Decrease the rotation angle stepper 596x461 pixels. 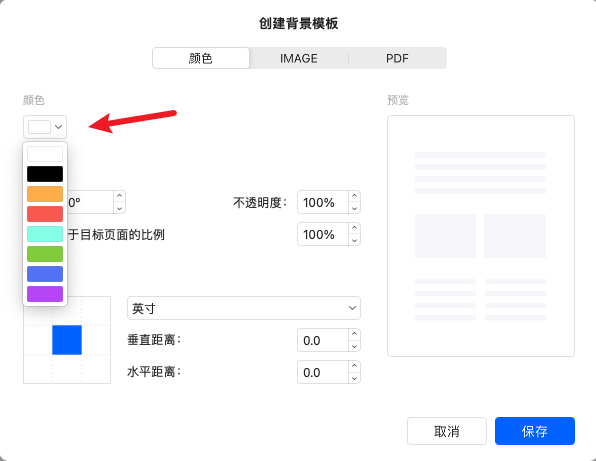[x=119, y=208]
